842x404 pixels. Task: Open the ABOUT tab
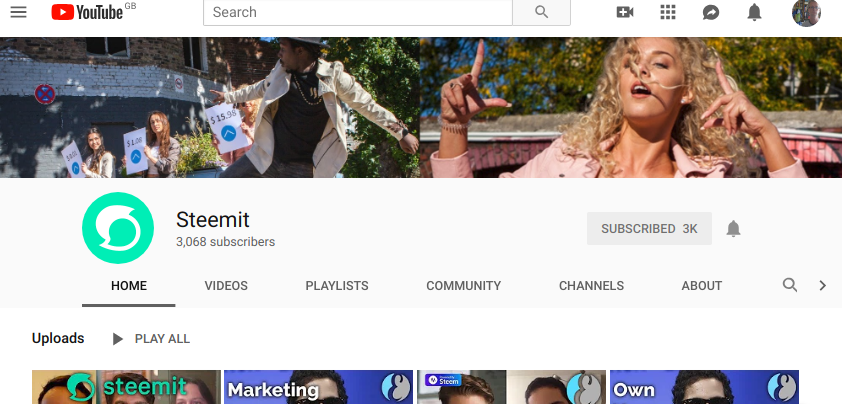pyautogui.click(x=702, y=286)
